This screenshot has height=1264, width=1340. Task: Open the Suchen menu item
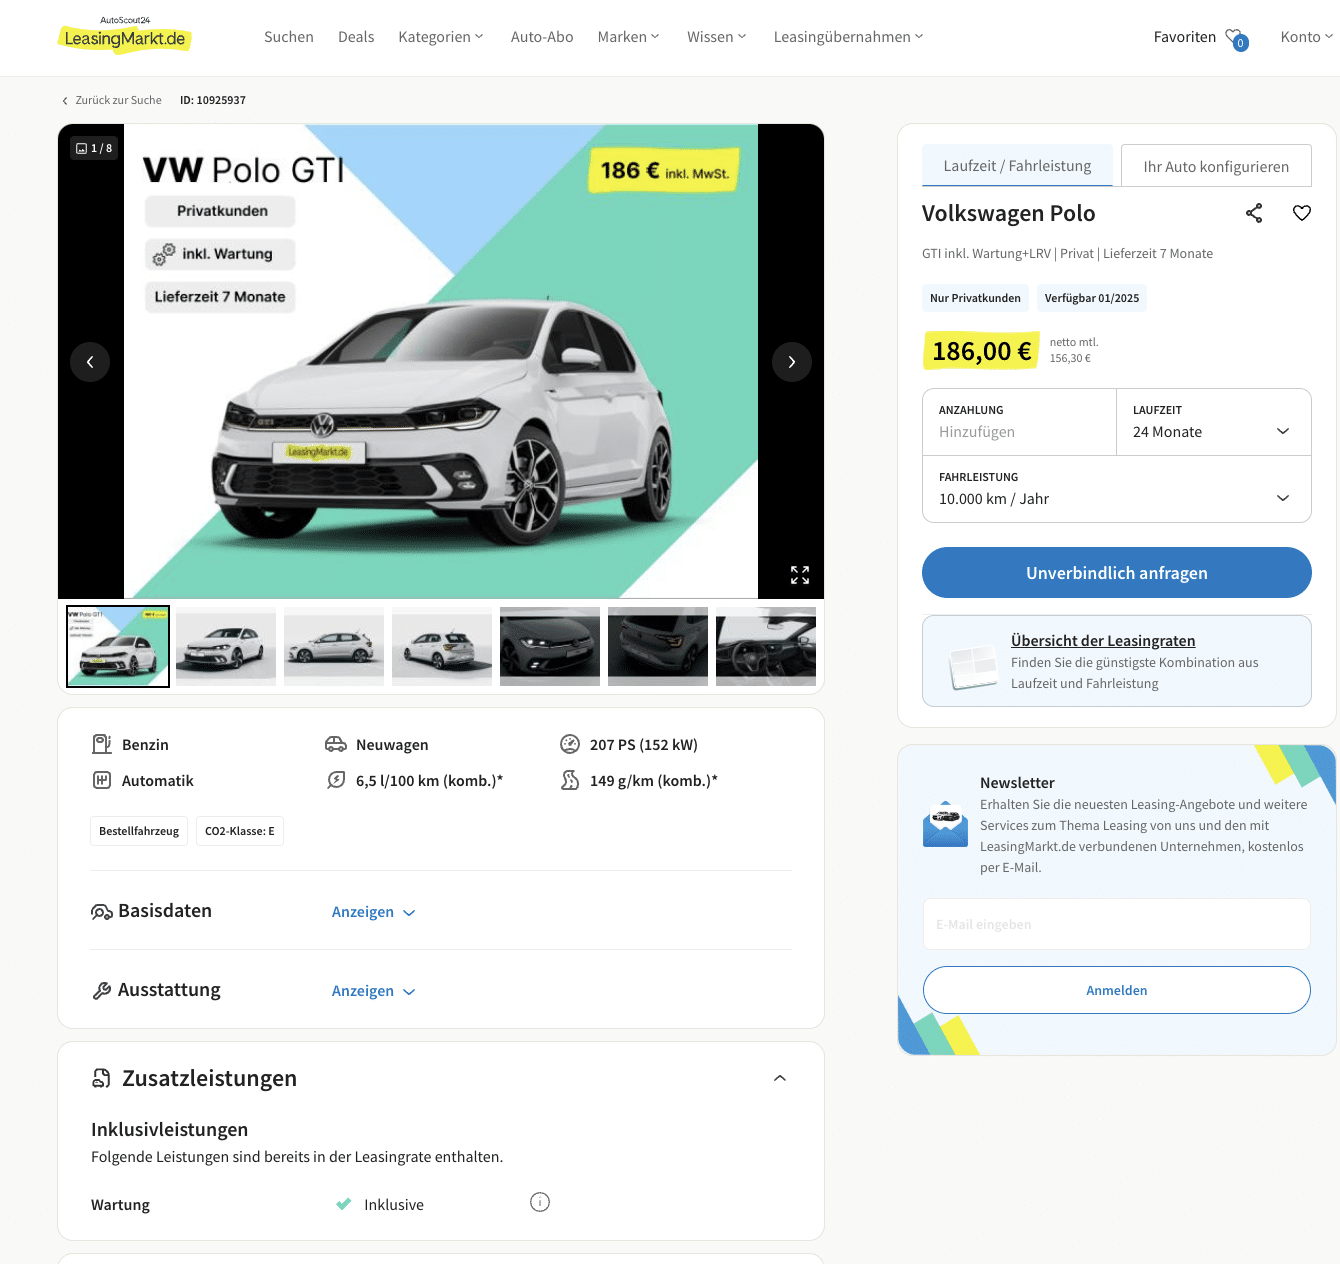pyautogui.click(x=289, y=37)
